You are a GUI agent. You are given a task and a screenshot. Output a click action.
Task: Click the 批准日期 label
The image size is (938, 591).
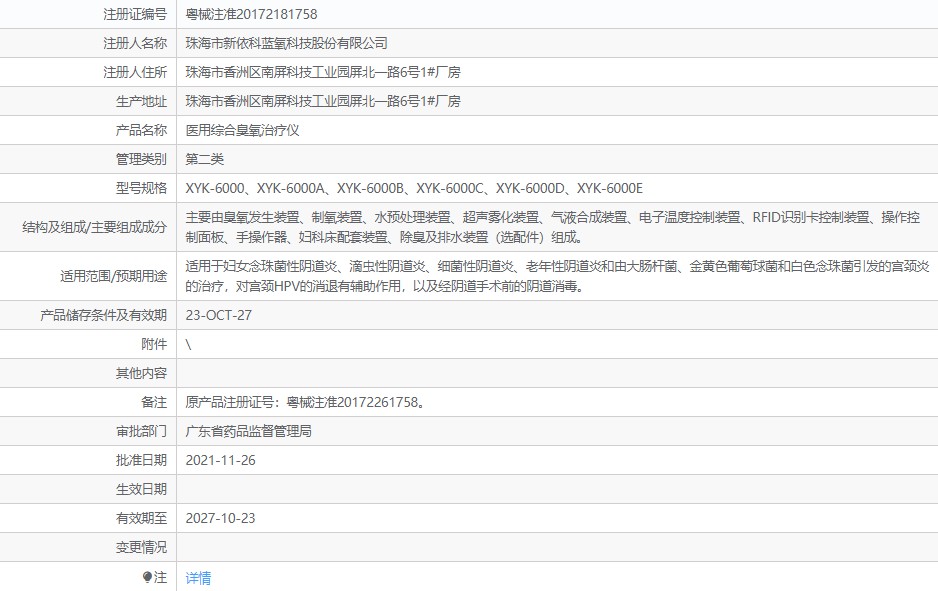[x=141, y=460]
